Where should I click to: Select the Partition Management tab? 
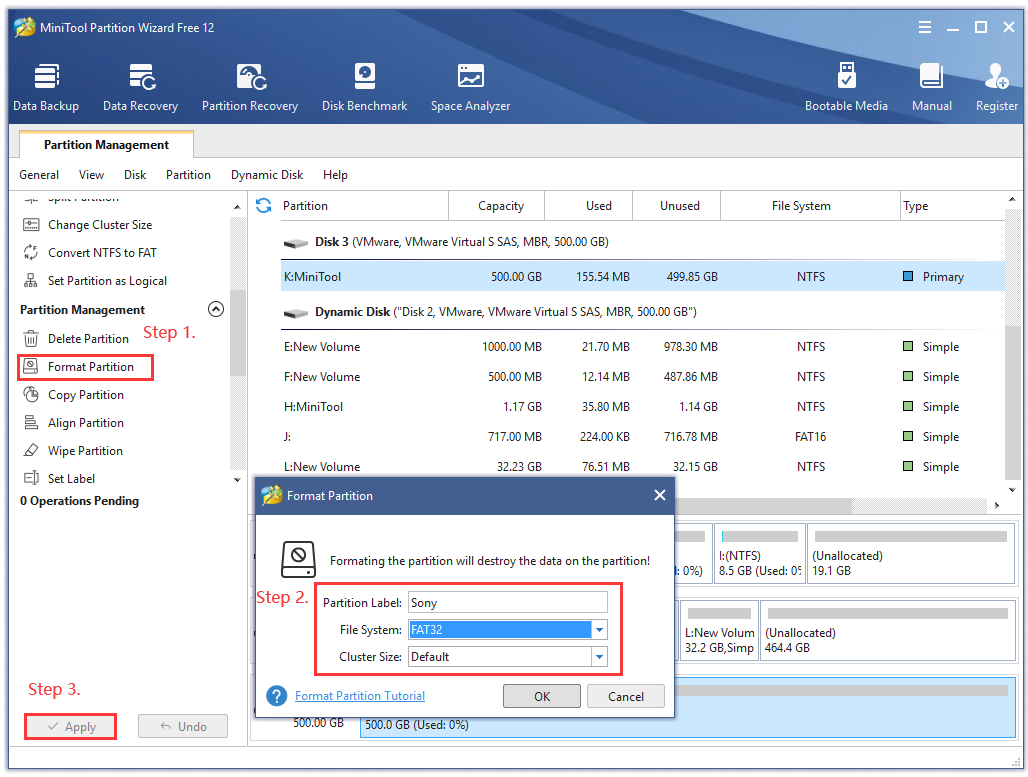point(106,145)
